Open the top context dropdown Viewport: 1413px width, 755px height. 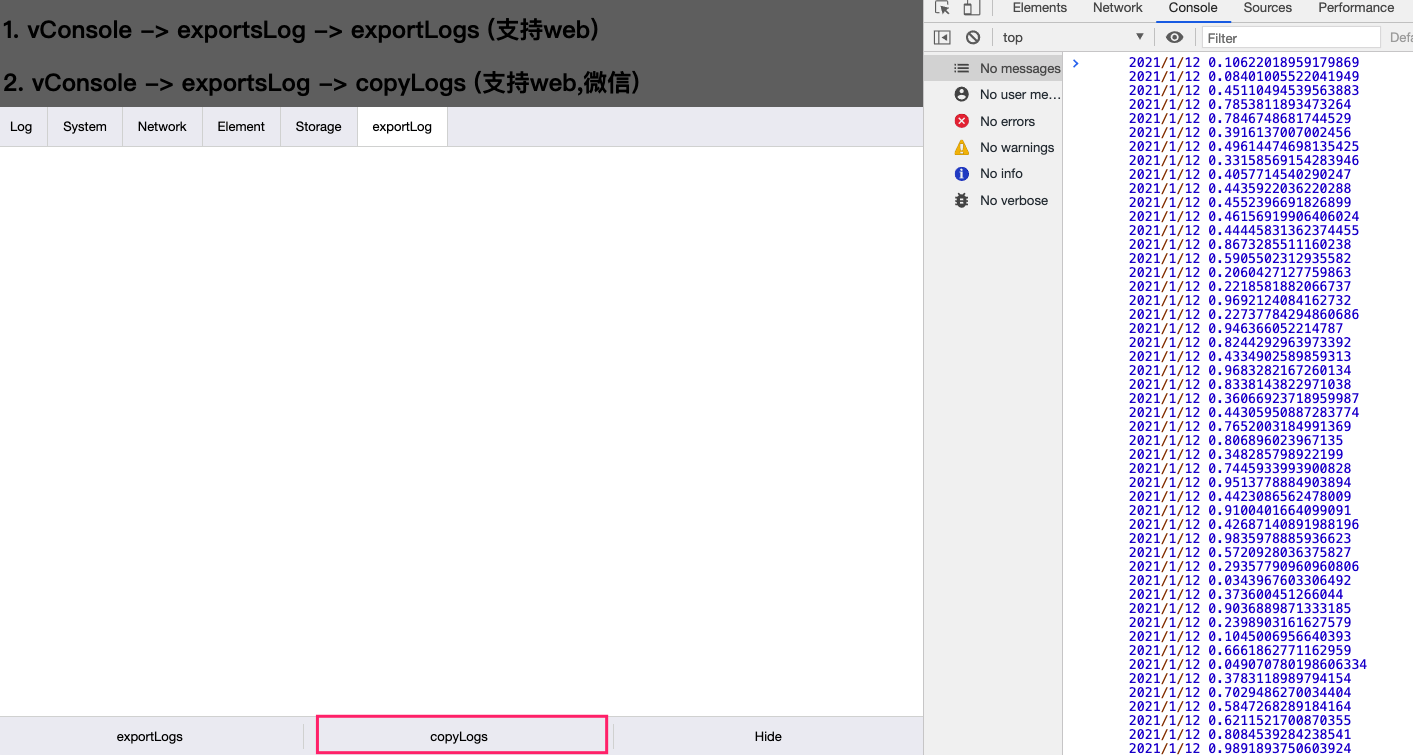coord(1073,37)
